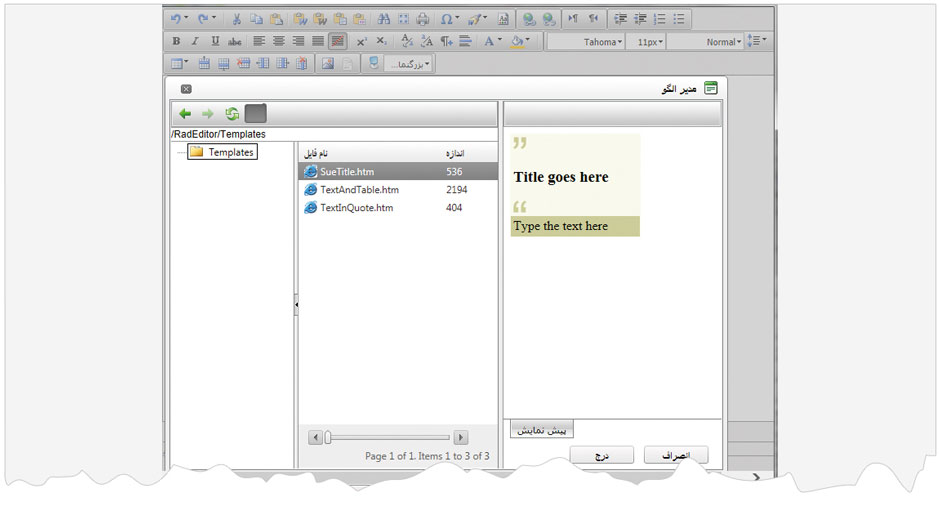Image resolution: width=940 pixels, height=513 pixels.
Task: Click the numbered list icon
Action: pyautogui.click(x=659, y=19)
